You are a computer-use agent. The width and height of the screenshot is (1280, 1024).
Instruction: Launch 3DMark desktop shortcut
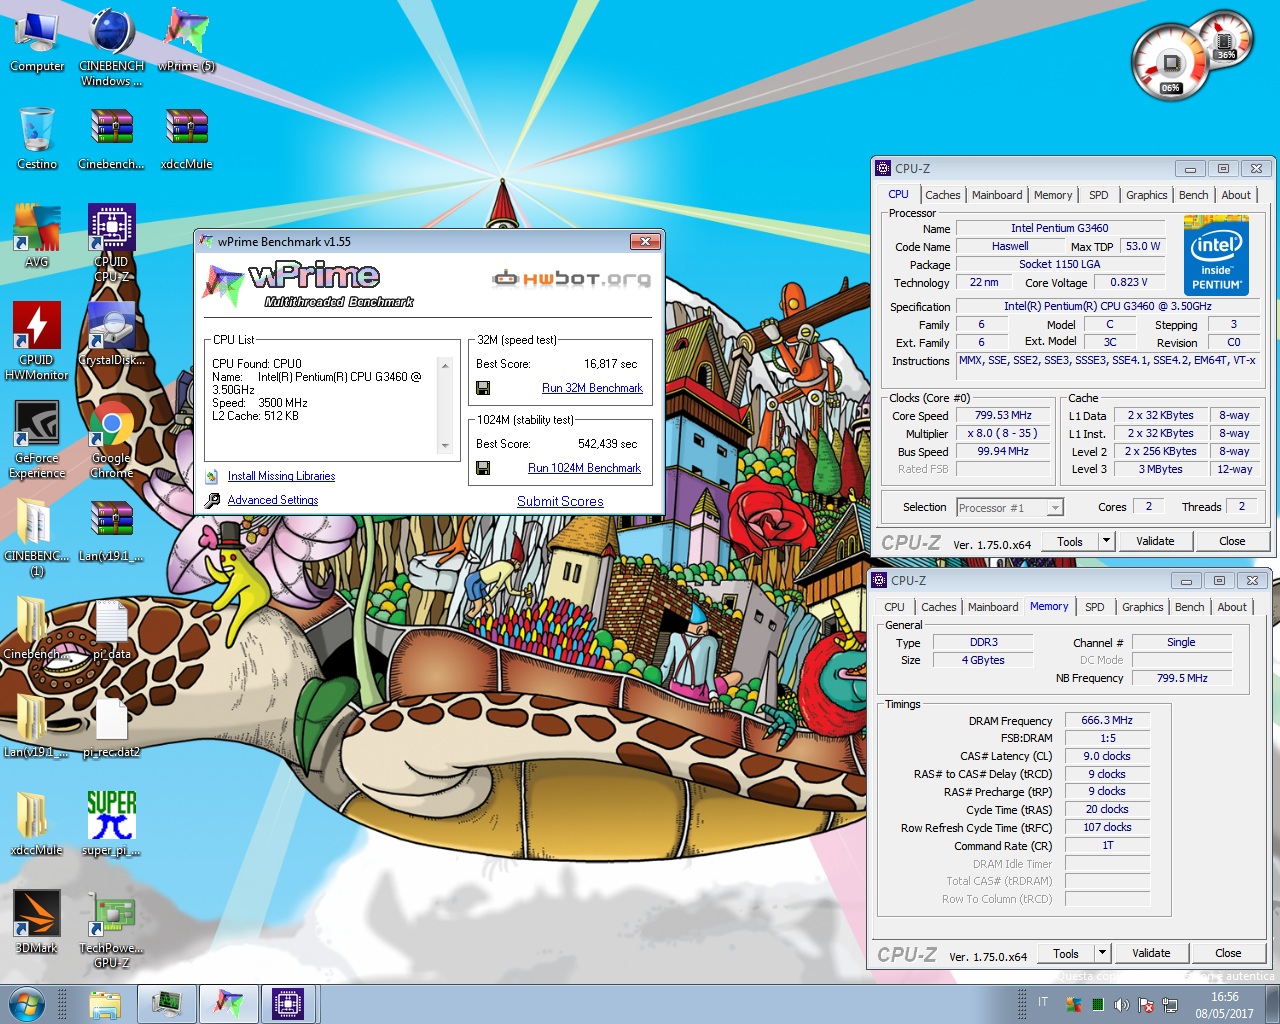[37, 922]
